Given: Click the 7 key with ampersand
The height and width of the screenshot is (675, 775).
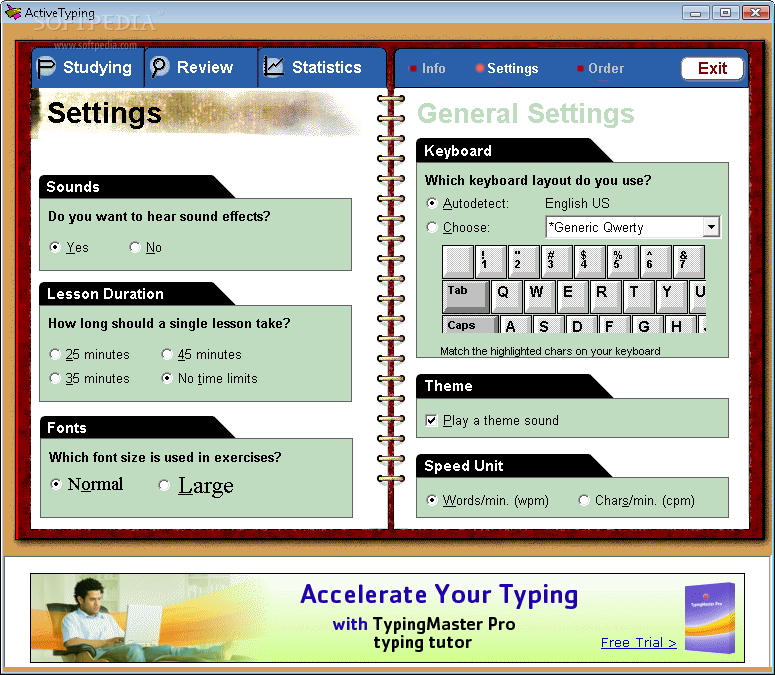Looking at the screenshot, I should 689,261.
